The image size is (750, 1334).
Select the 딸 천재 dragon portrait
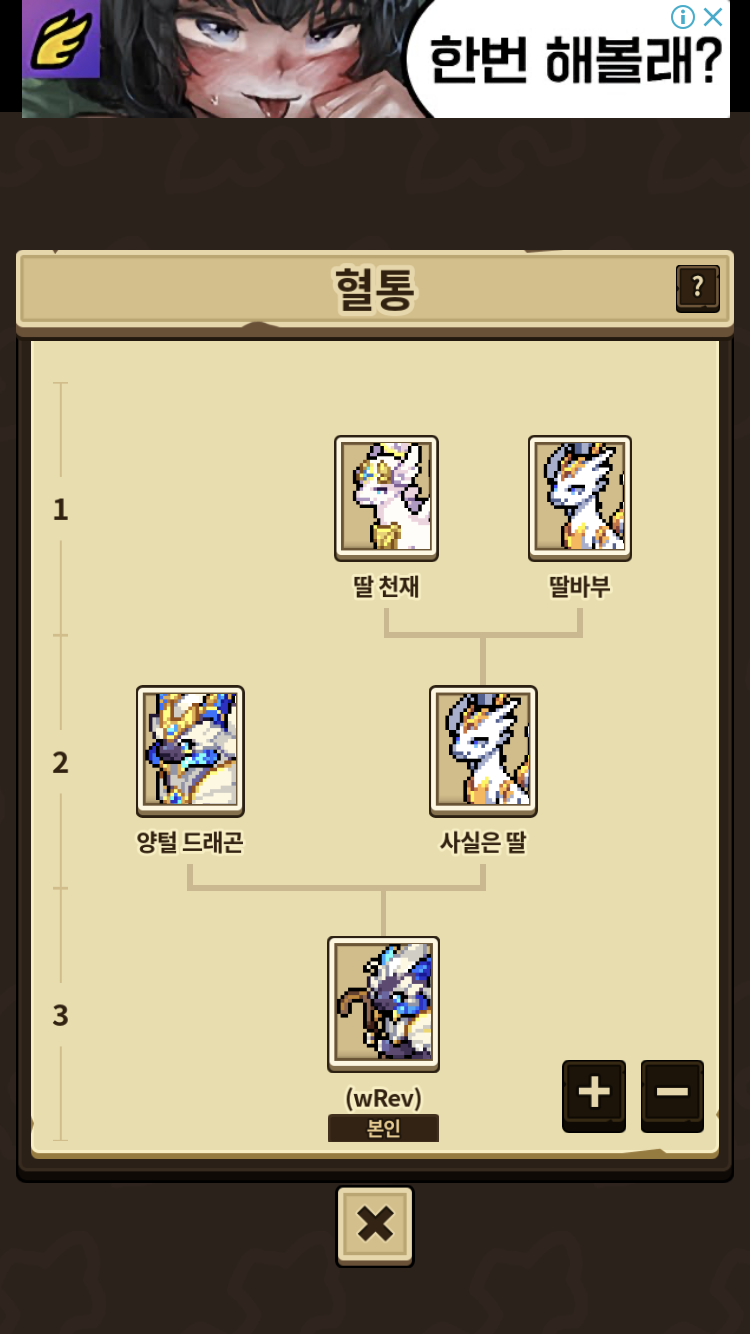point(386,497)
